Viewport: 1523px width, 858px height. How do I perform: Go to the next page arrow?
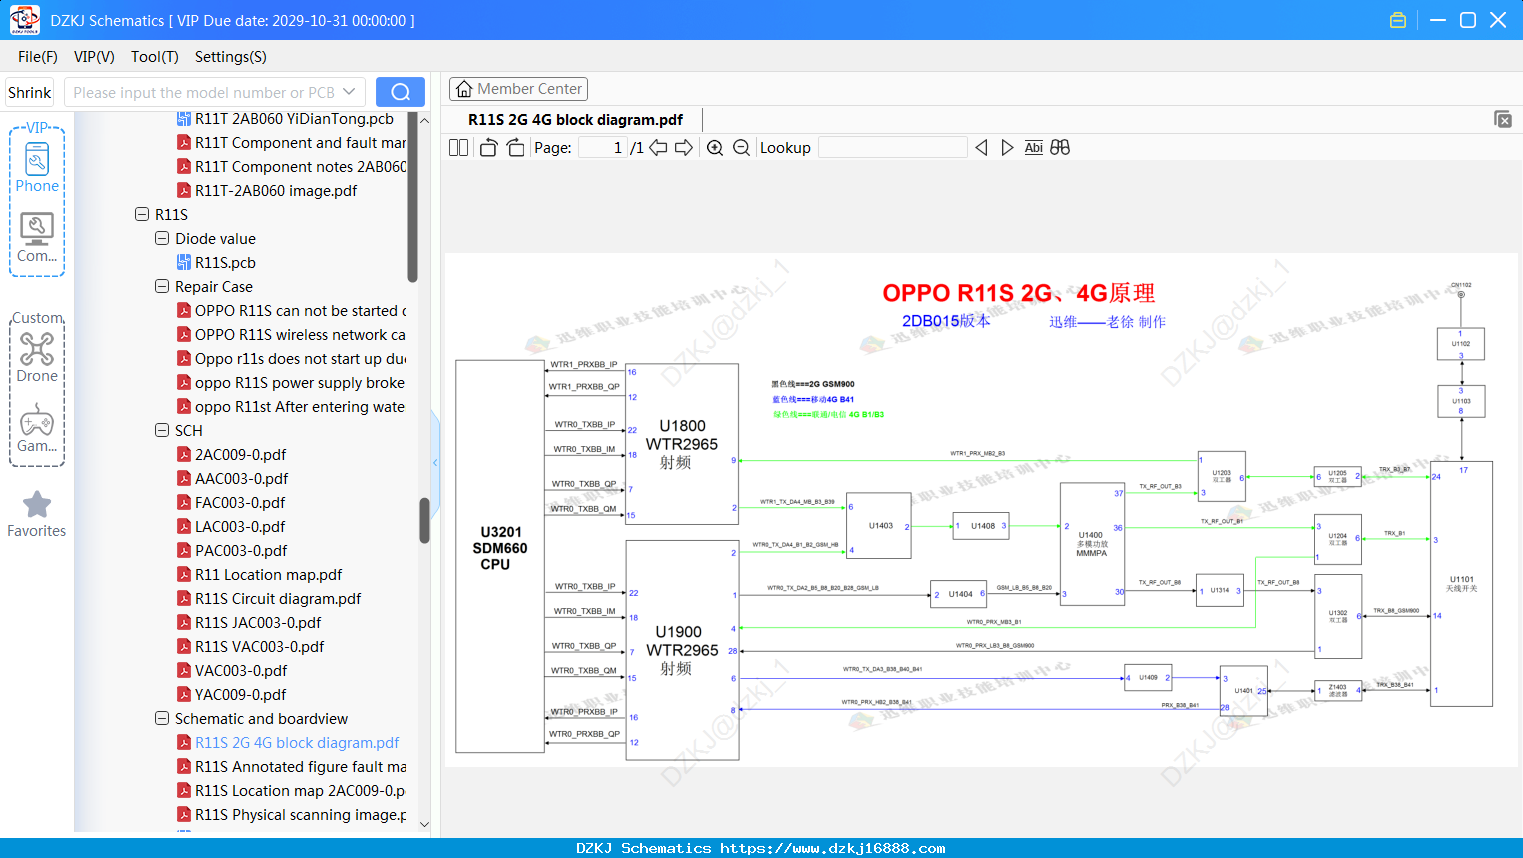[x=684, y=148]
